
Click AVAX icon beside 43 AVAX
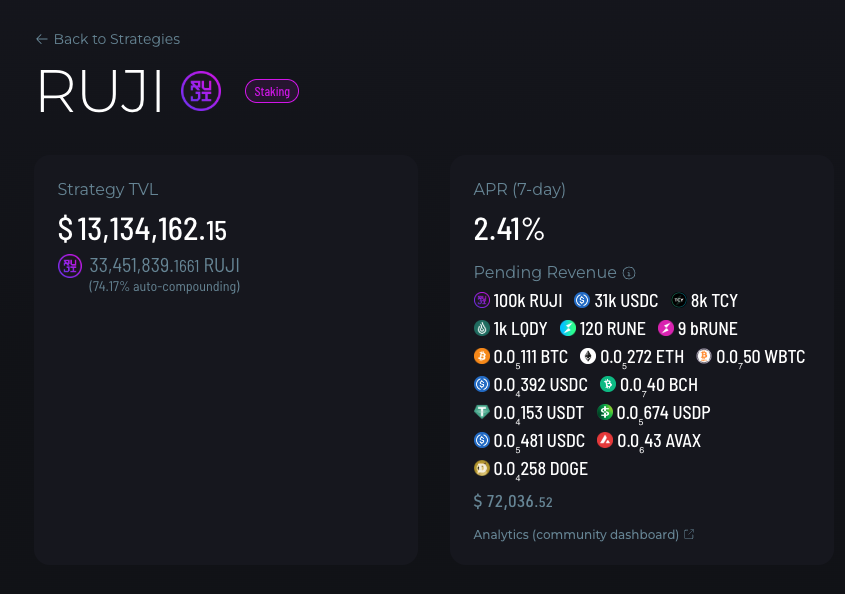click(x=605, y=440)
